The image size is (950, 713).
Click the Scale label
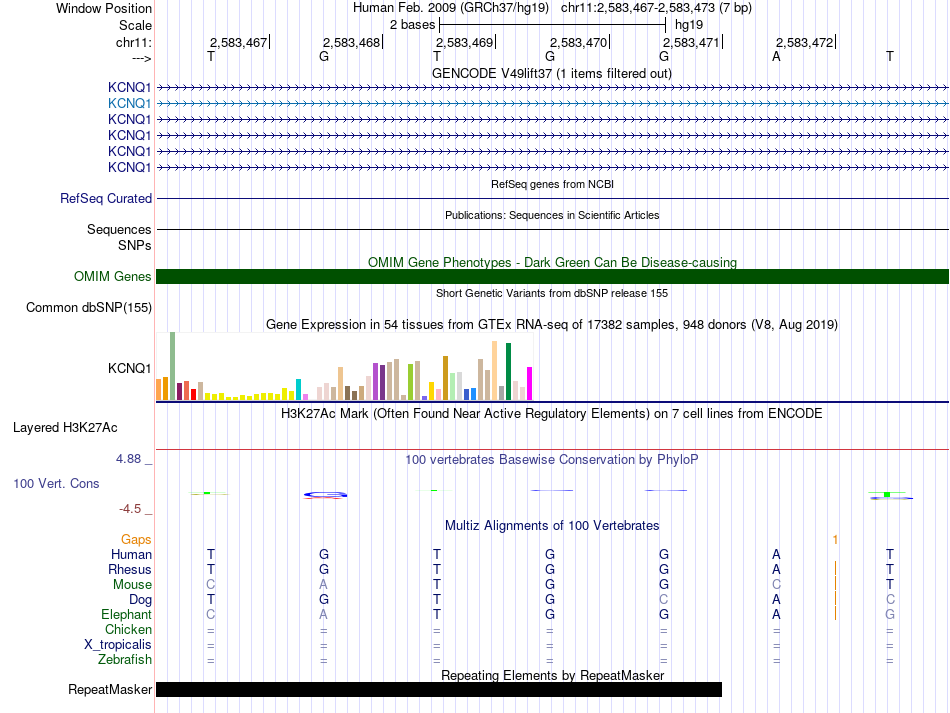[135, 26]
